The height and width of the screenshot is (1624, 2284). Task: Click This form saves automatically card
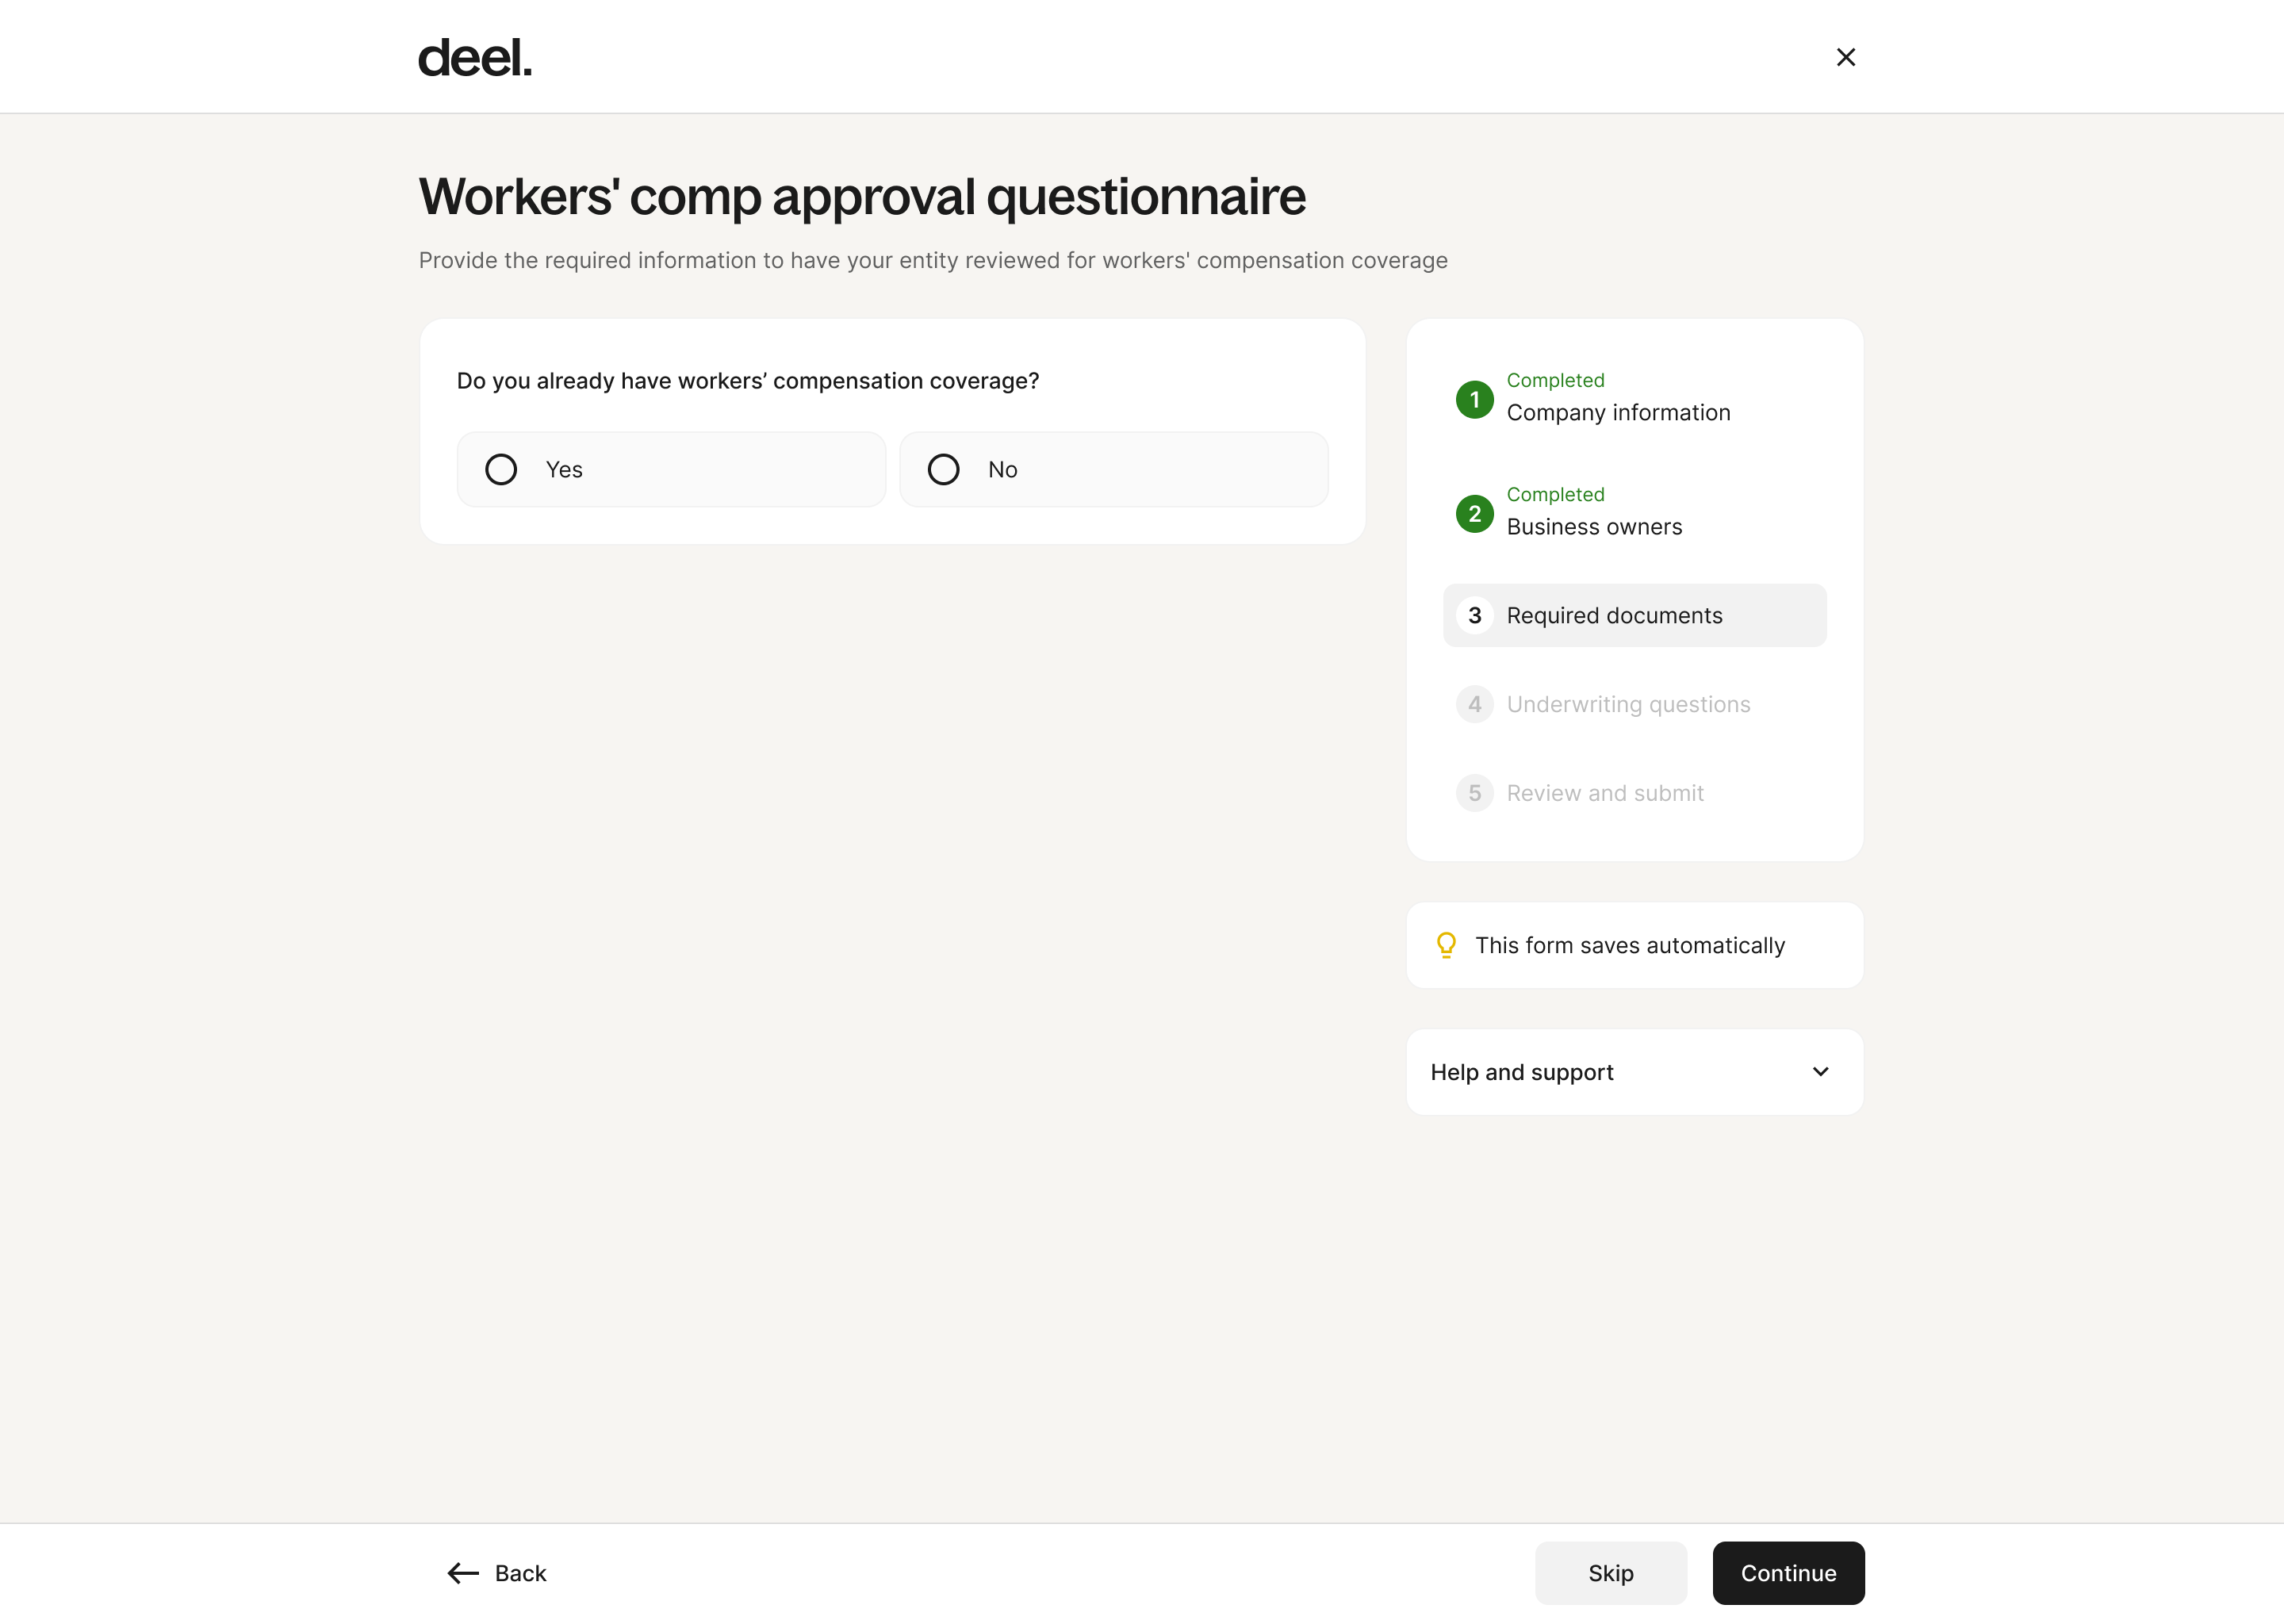tap(1634, 946)
